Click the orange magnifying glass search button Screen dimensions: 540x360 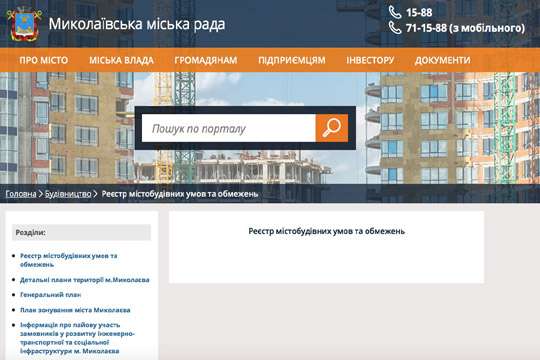coord(332,128)
